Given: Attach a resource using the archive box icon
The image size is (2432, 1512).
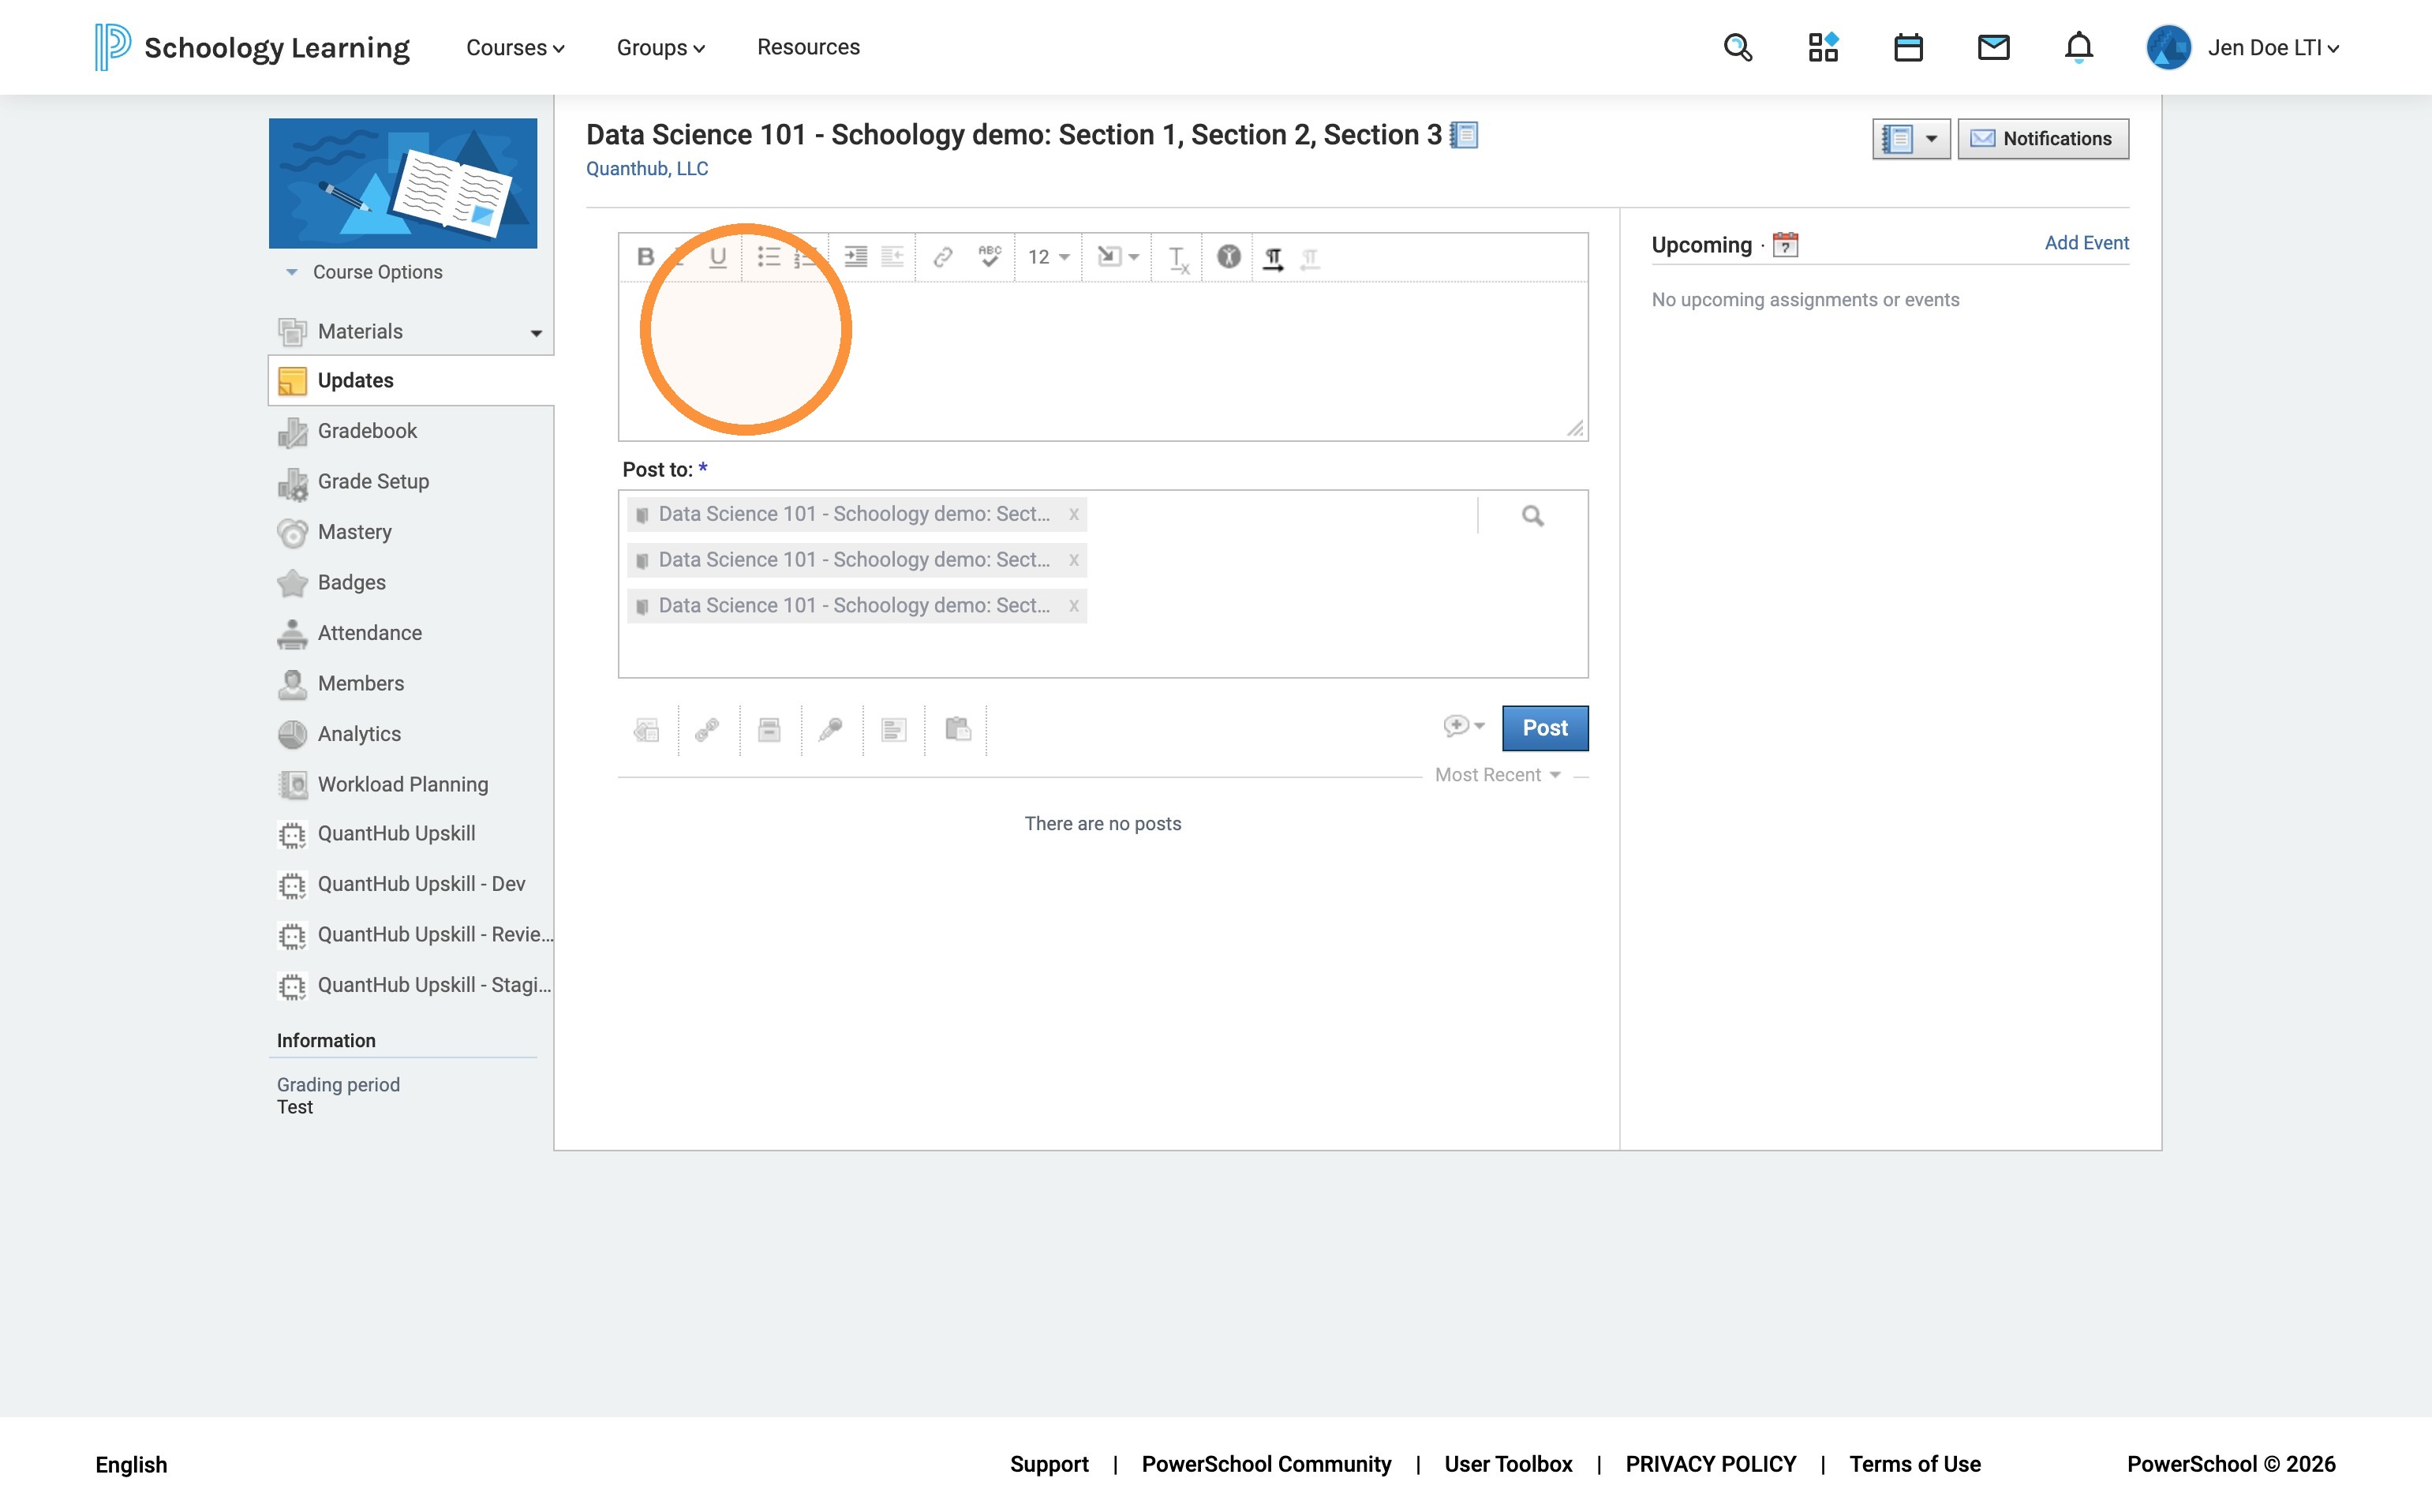Looking at the screenshot, I should 769,730.
